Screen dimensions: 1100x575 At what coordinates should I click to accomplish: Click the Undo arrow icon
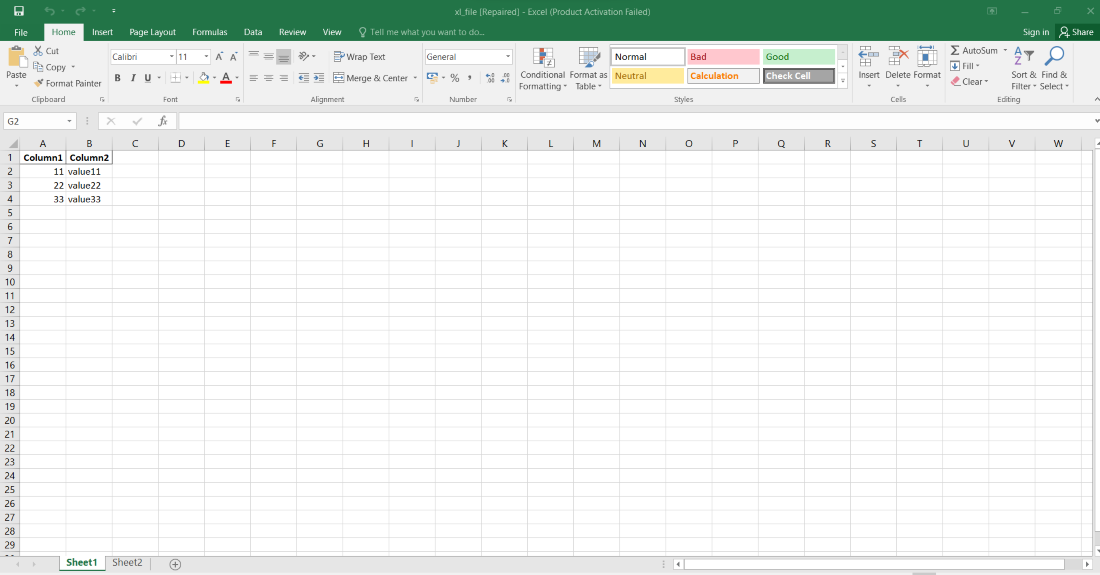(49, 11)
